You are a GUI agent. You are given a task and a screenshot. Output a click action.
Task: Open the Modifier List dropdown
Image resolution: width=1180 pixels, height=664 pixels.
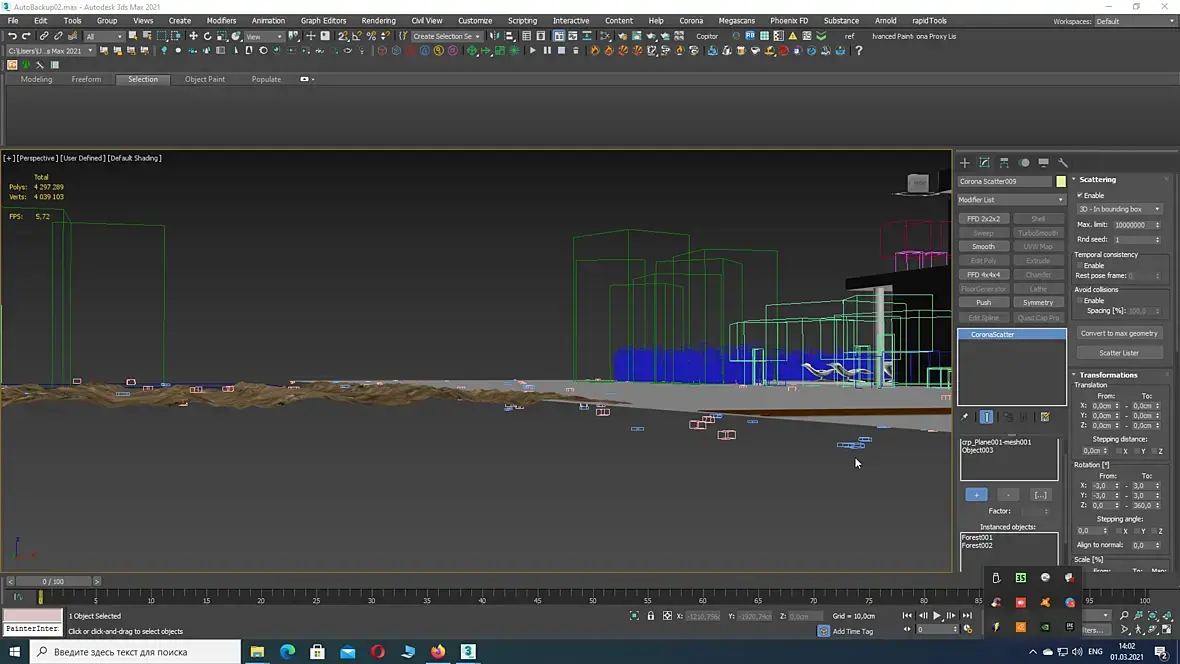(x=1011, y=200)
